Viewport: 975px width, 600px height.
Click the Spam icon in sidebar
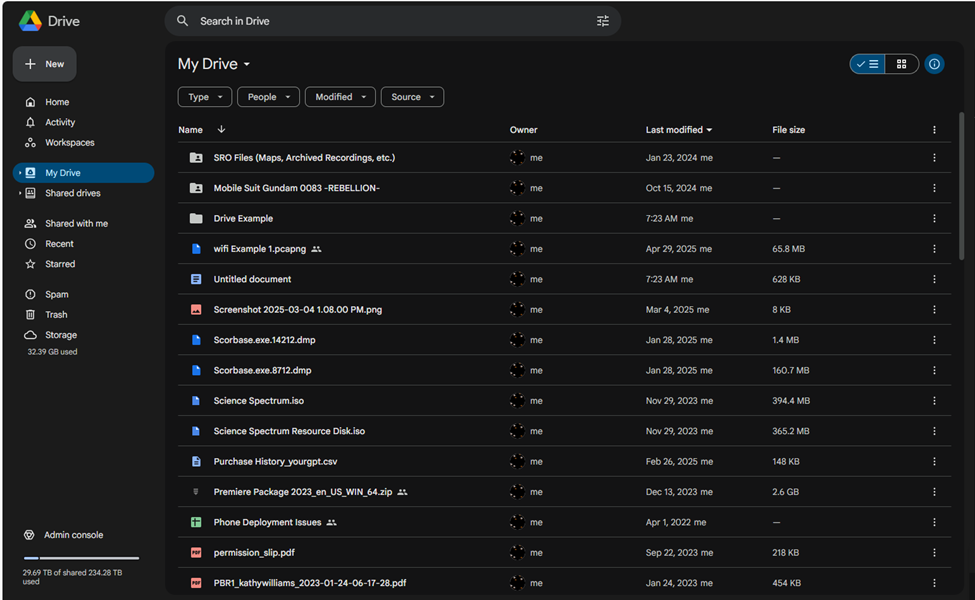[30, 295]
